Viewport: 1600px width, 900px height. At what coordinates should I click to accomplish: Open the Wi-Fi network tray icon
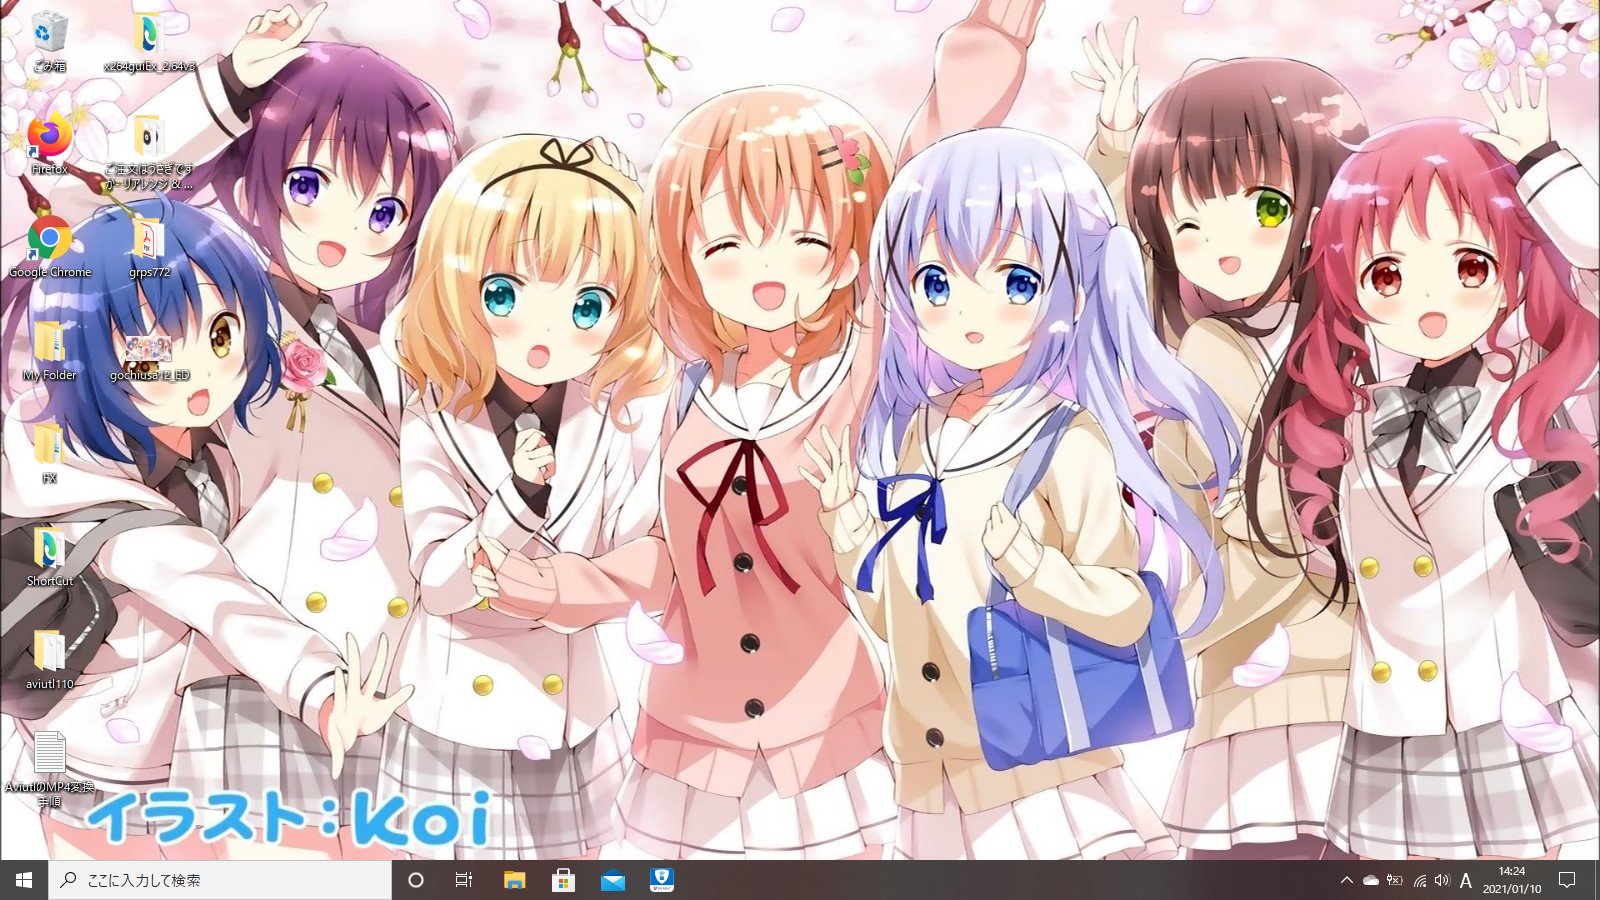tap(1419, 880)
